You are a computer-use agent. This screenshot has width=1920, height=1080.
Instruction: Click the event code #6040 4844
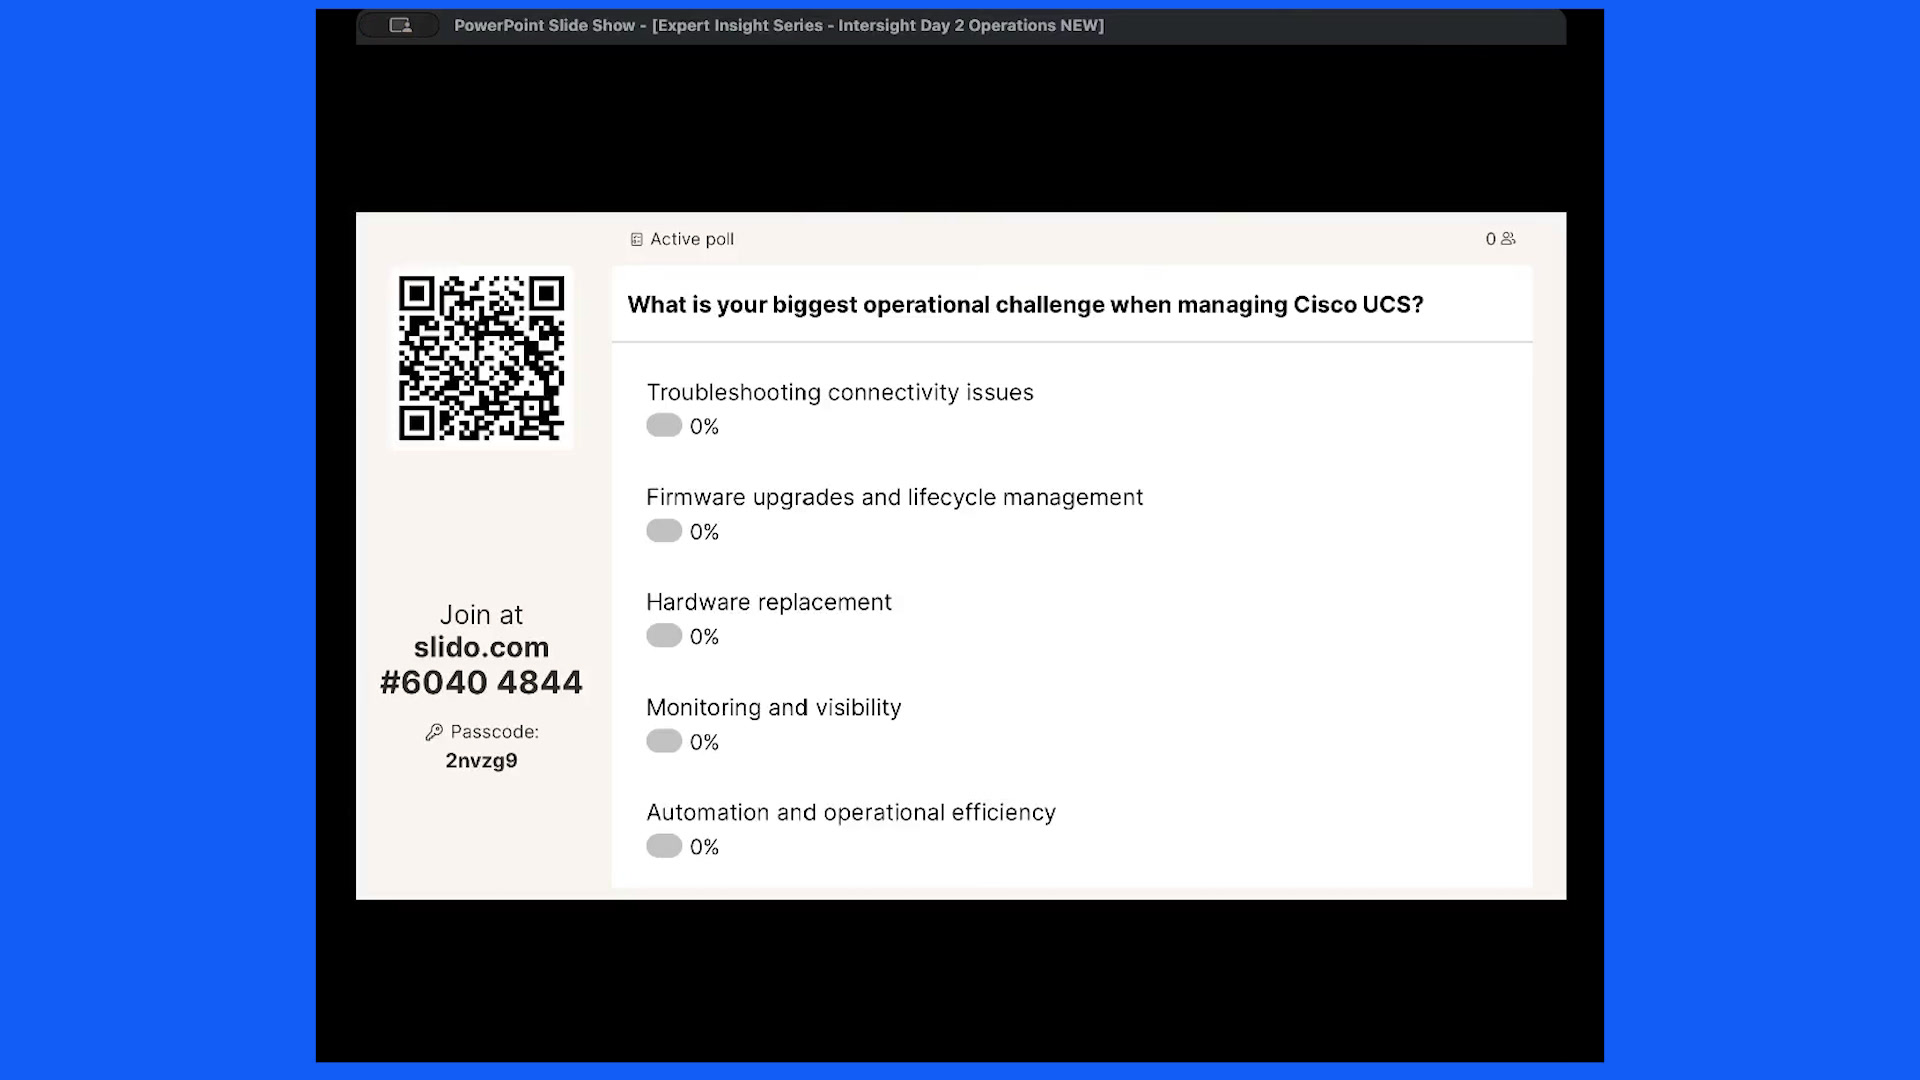click(481, 682)
